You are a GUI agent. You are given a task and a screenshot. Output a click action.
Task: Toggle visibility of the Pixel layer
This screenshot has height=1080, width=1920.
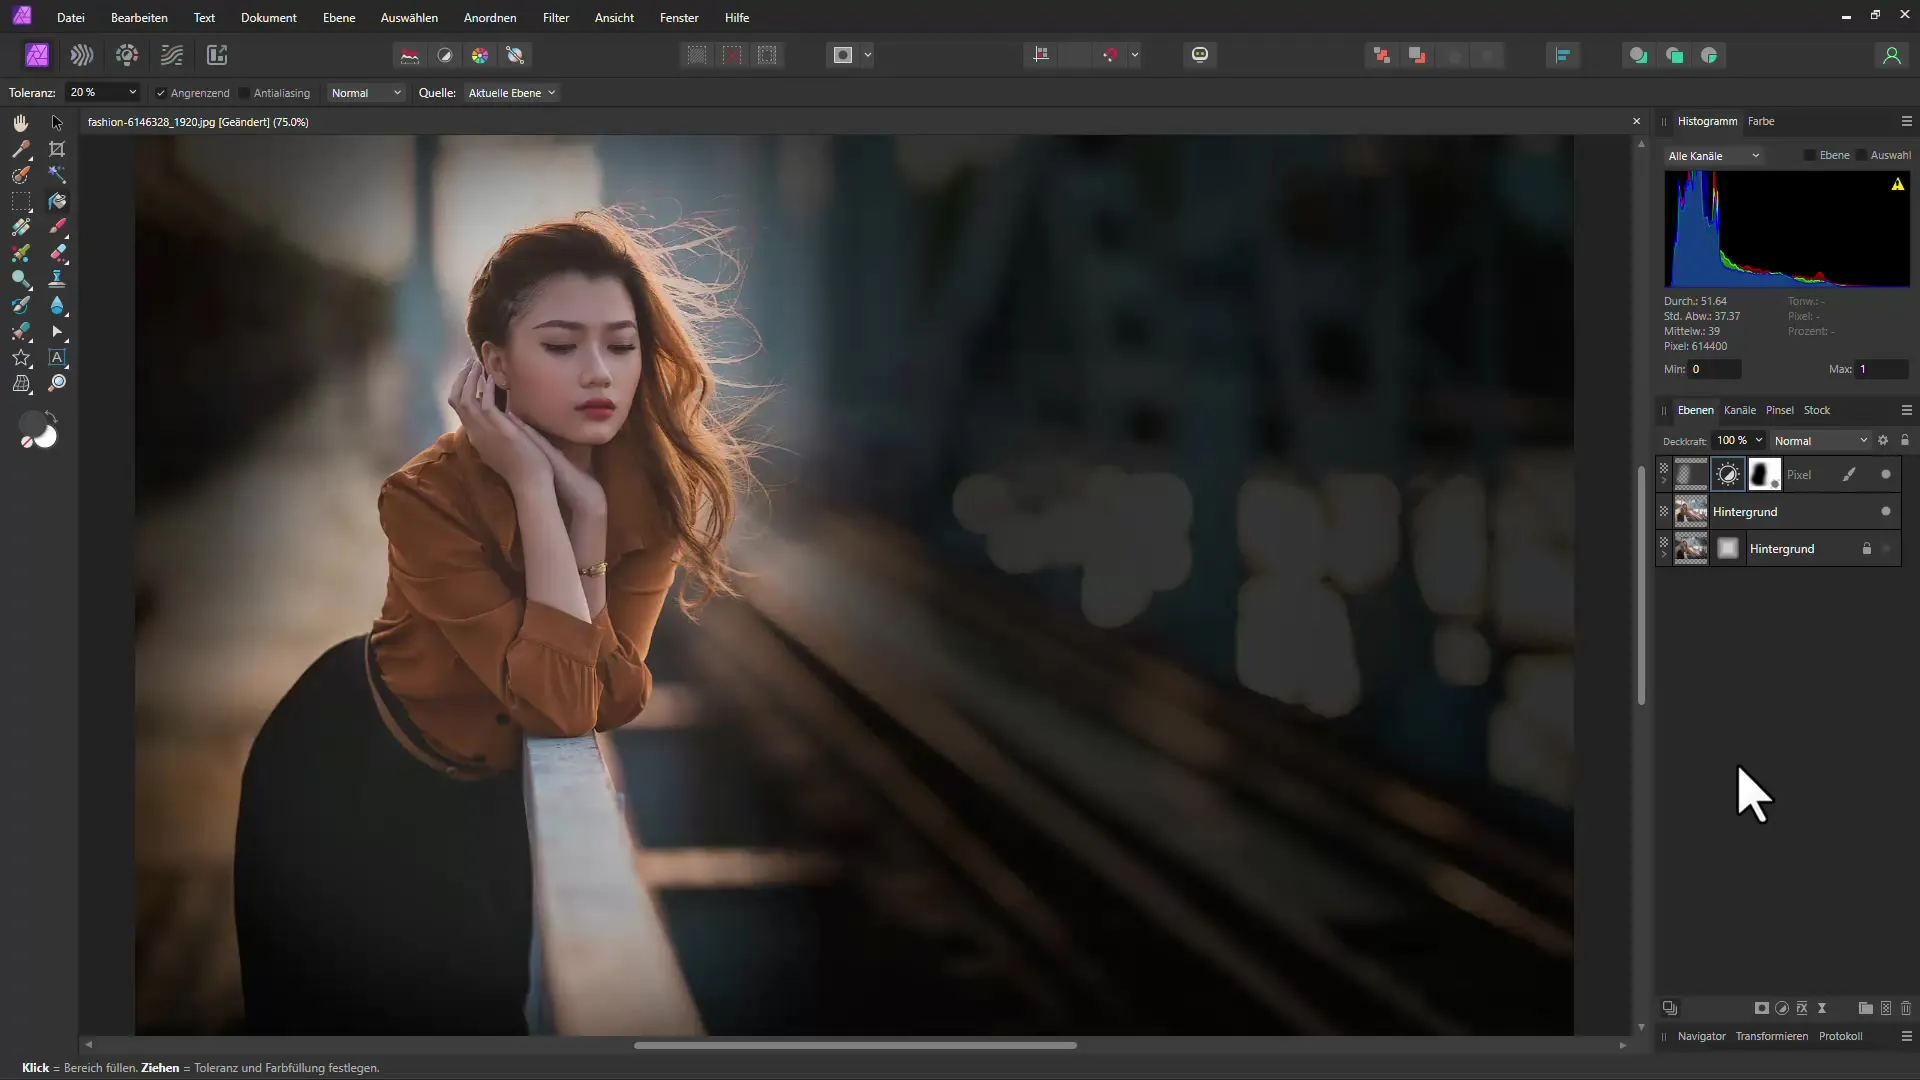[1886, 475]
